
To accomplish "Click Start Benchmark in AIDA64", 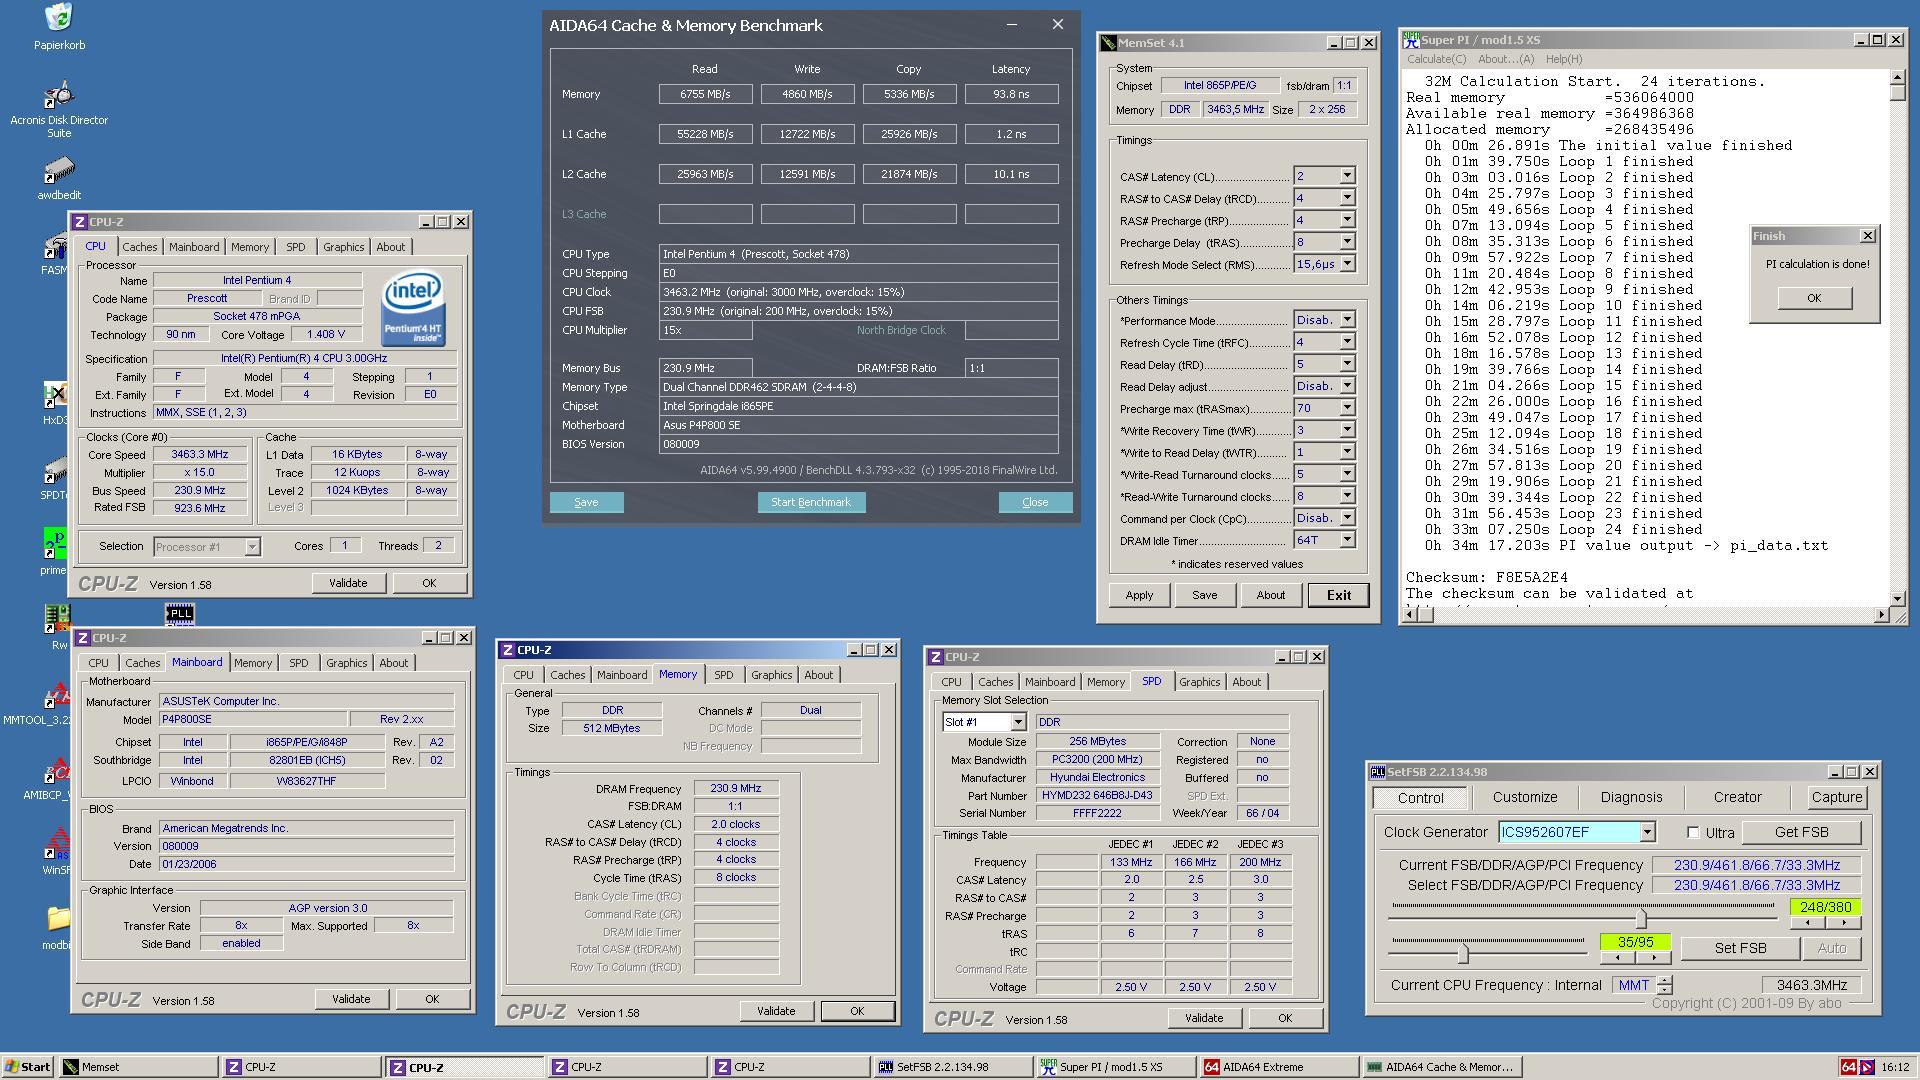I will point(811,502).
